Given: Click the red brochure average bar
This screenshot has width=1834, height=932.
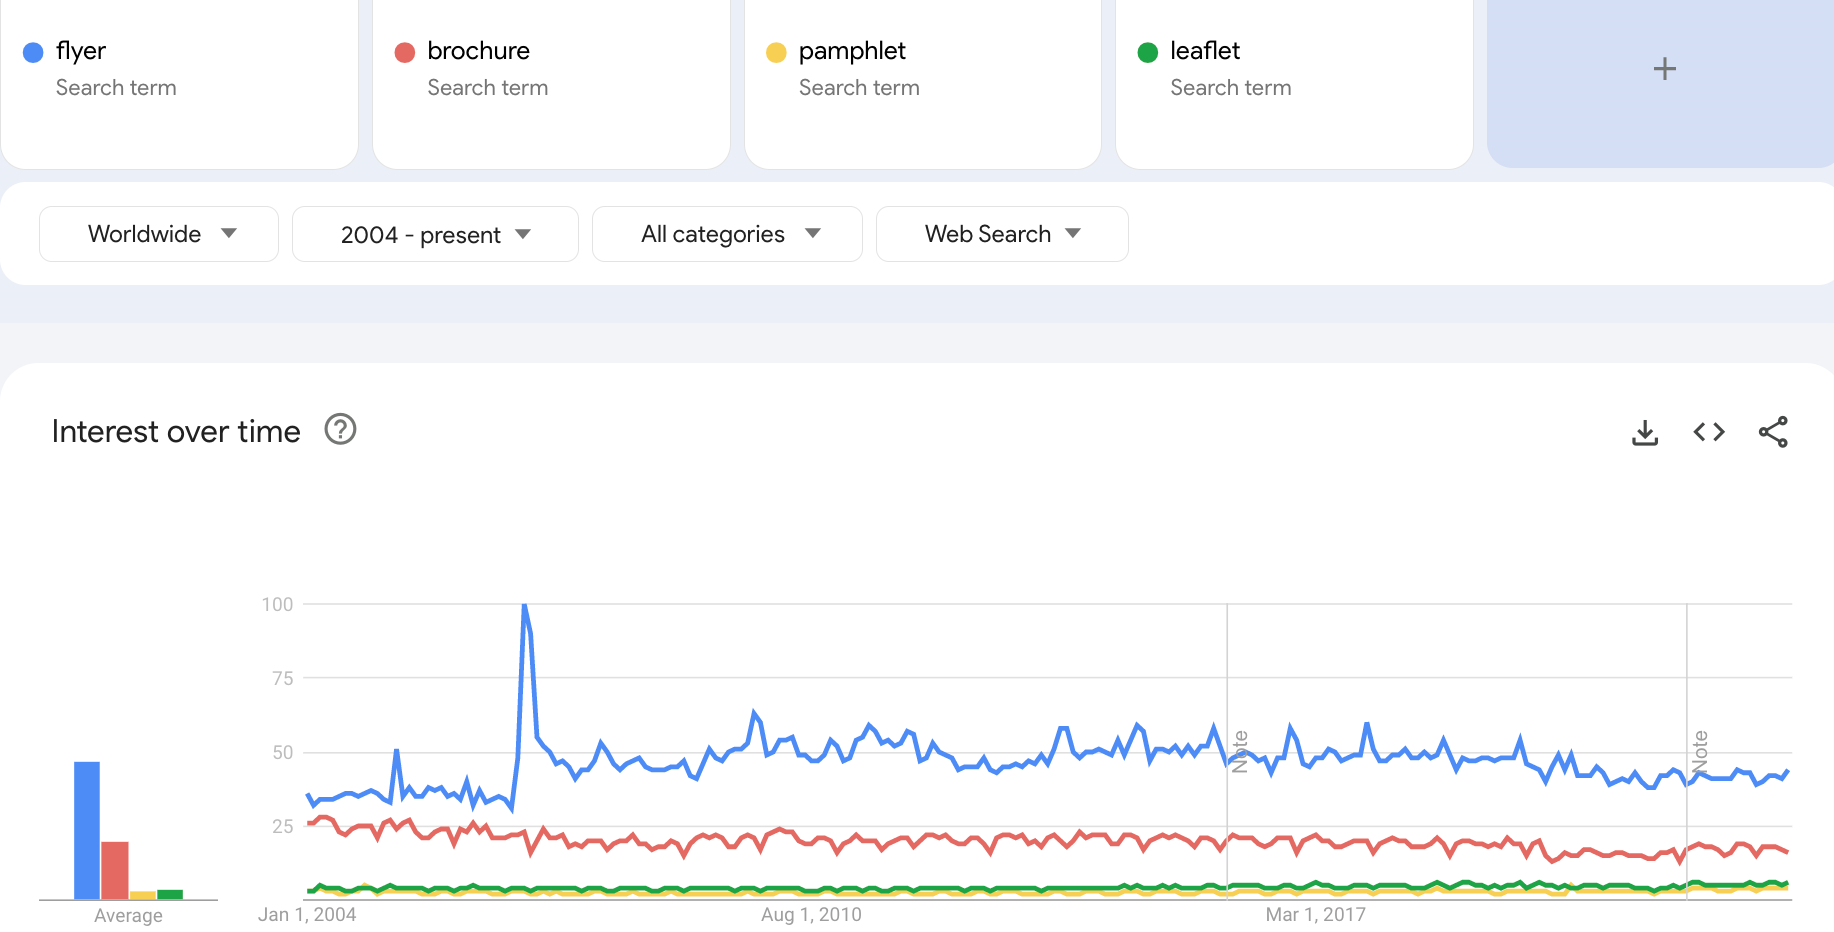Looking at the screenshot, I should click(115, 871).
